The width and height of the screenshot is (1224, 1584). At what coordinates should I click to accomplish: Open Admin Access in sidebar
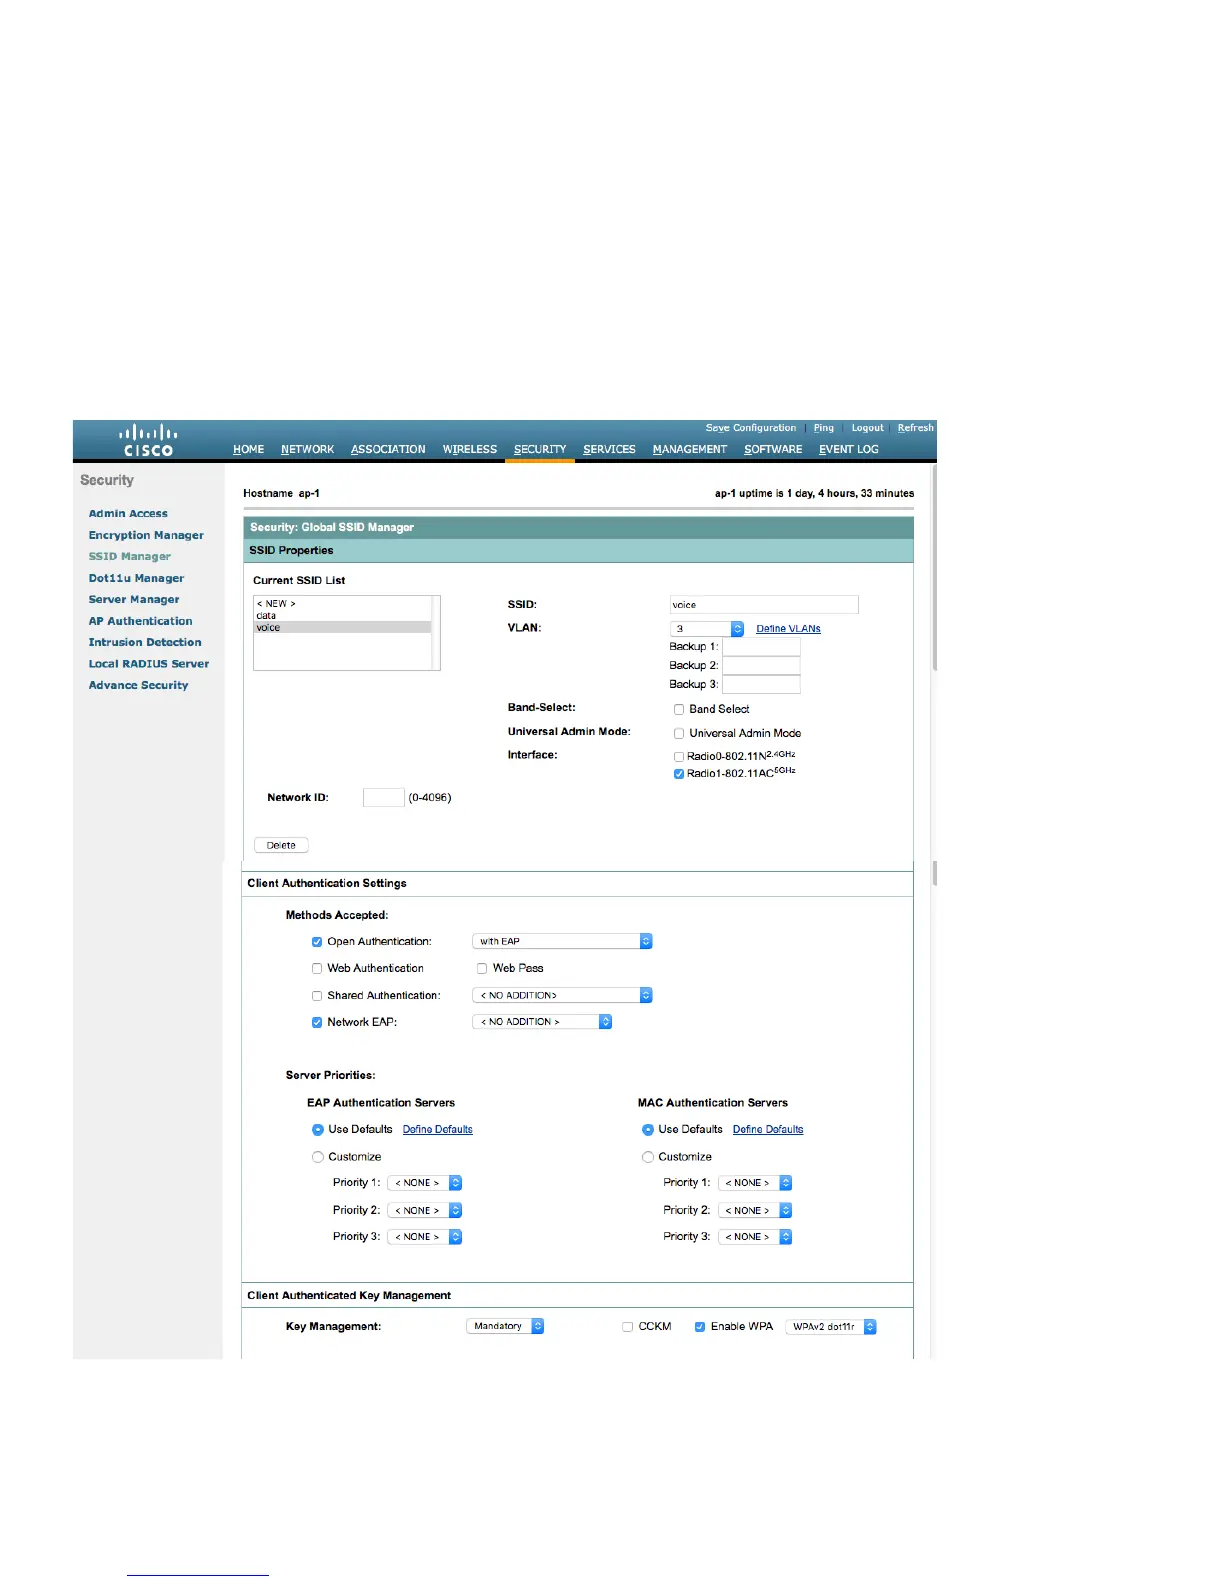tap(128, 514)
